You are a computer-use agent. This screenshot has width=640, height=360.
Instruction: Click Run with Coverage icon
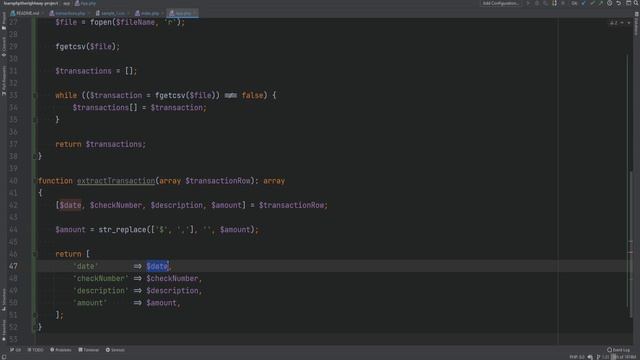click(x=545, y=3)
